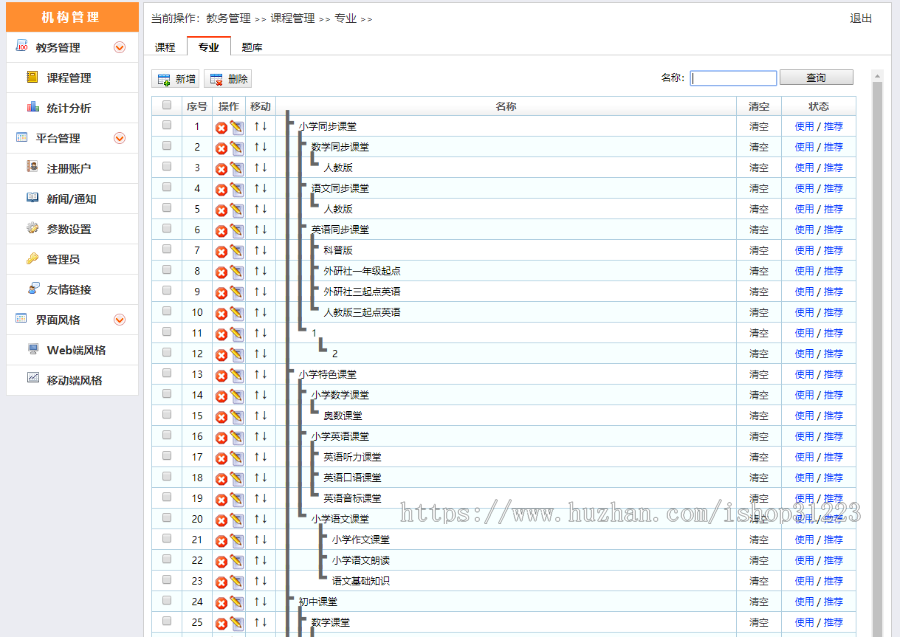Tick the checkbox for row 24 初中课堂
Viewport: 900px width, 637px height.
167,600
